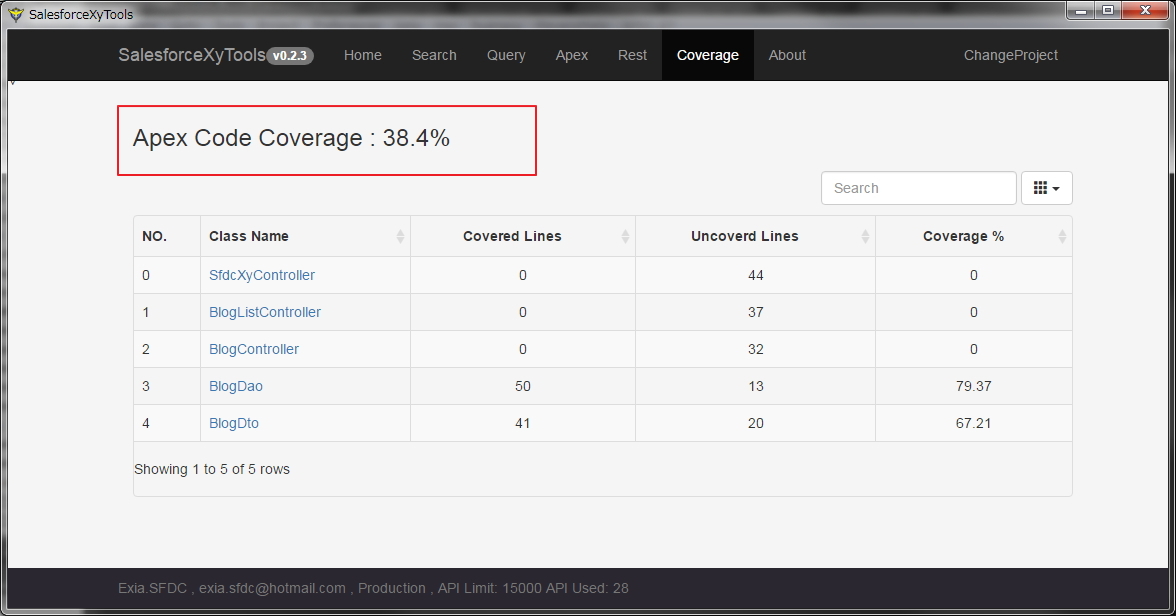Open the About tab
1176x616 pixels.
point(788,56)
